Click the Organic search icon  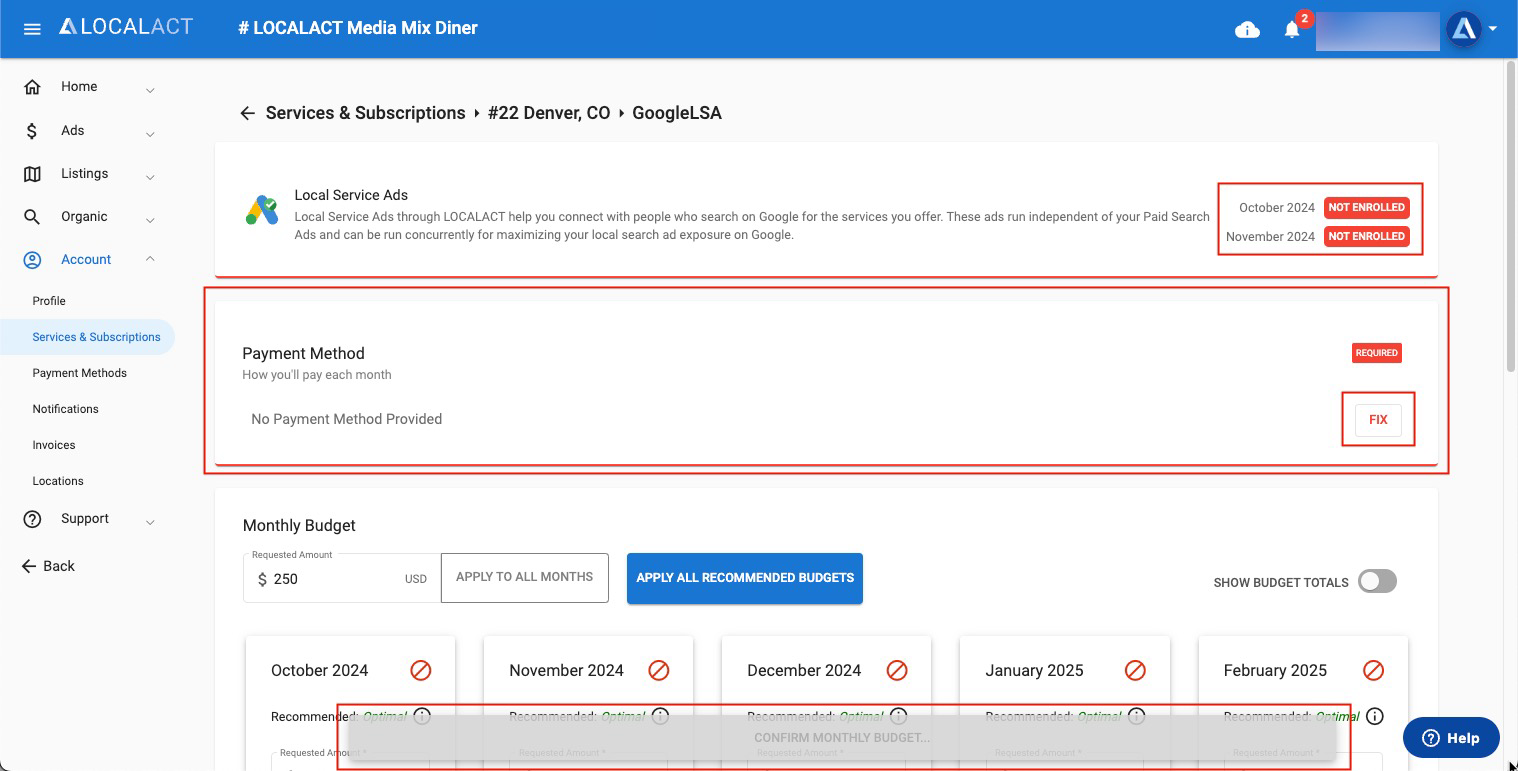pos(32,217)
